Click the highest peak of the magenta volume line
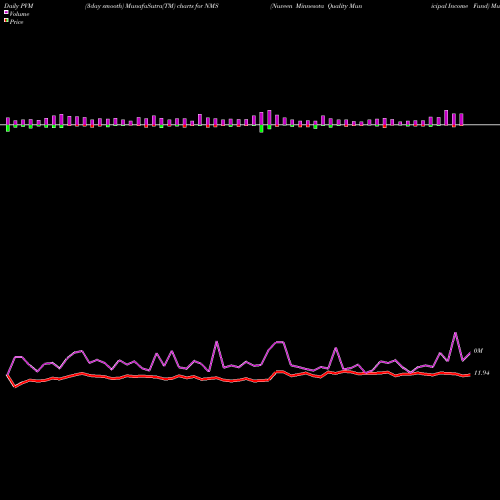The width and height of the screenshot is (500, 500). coord(455,333)
